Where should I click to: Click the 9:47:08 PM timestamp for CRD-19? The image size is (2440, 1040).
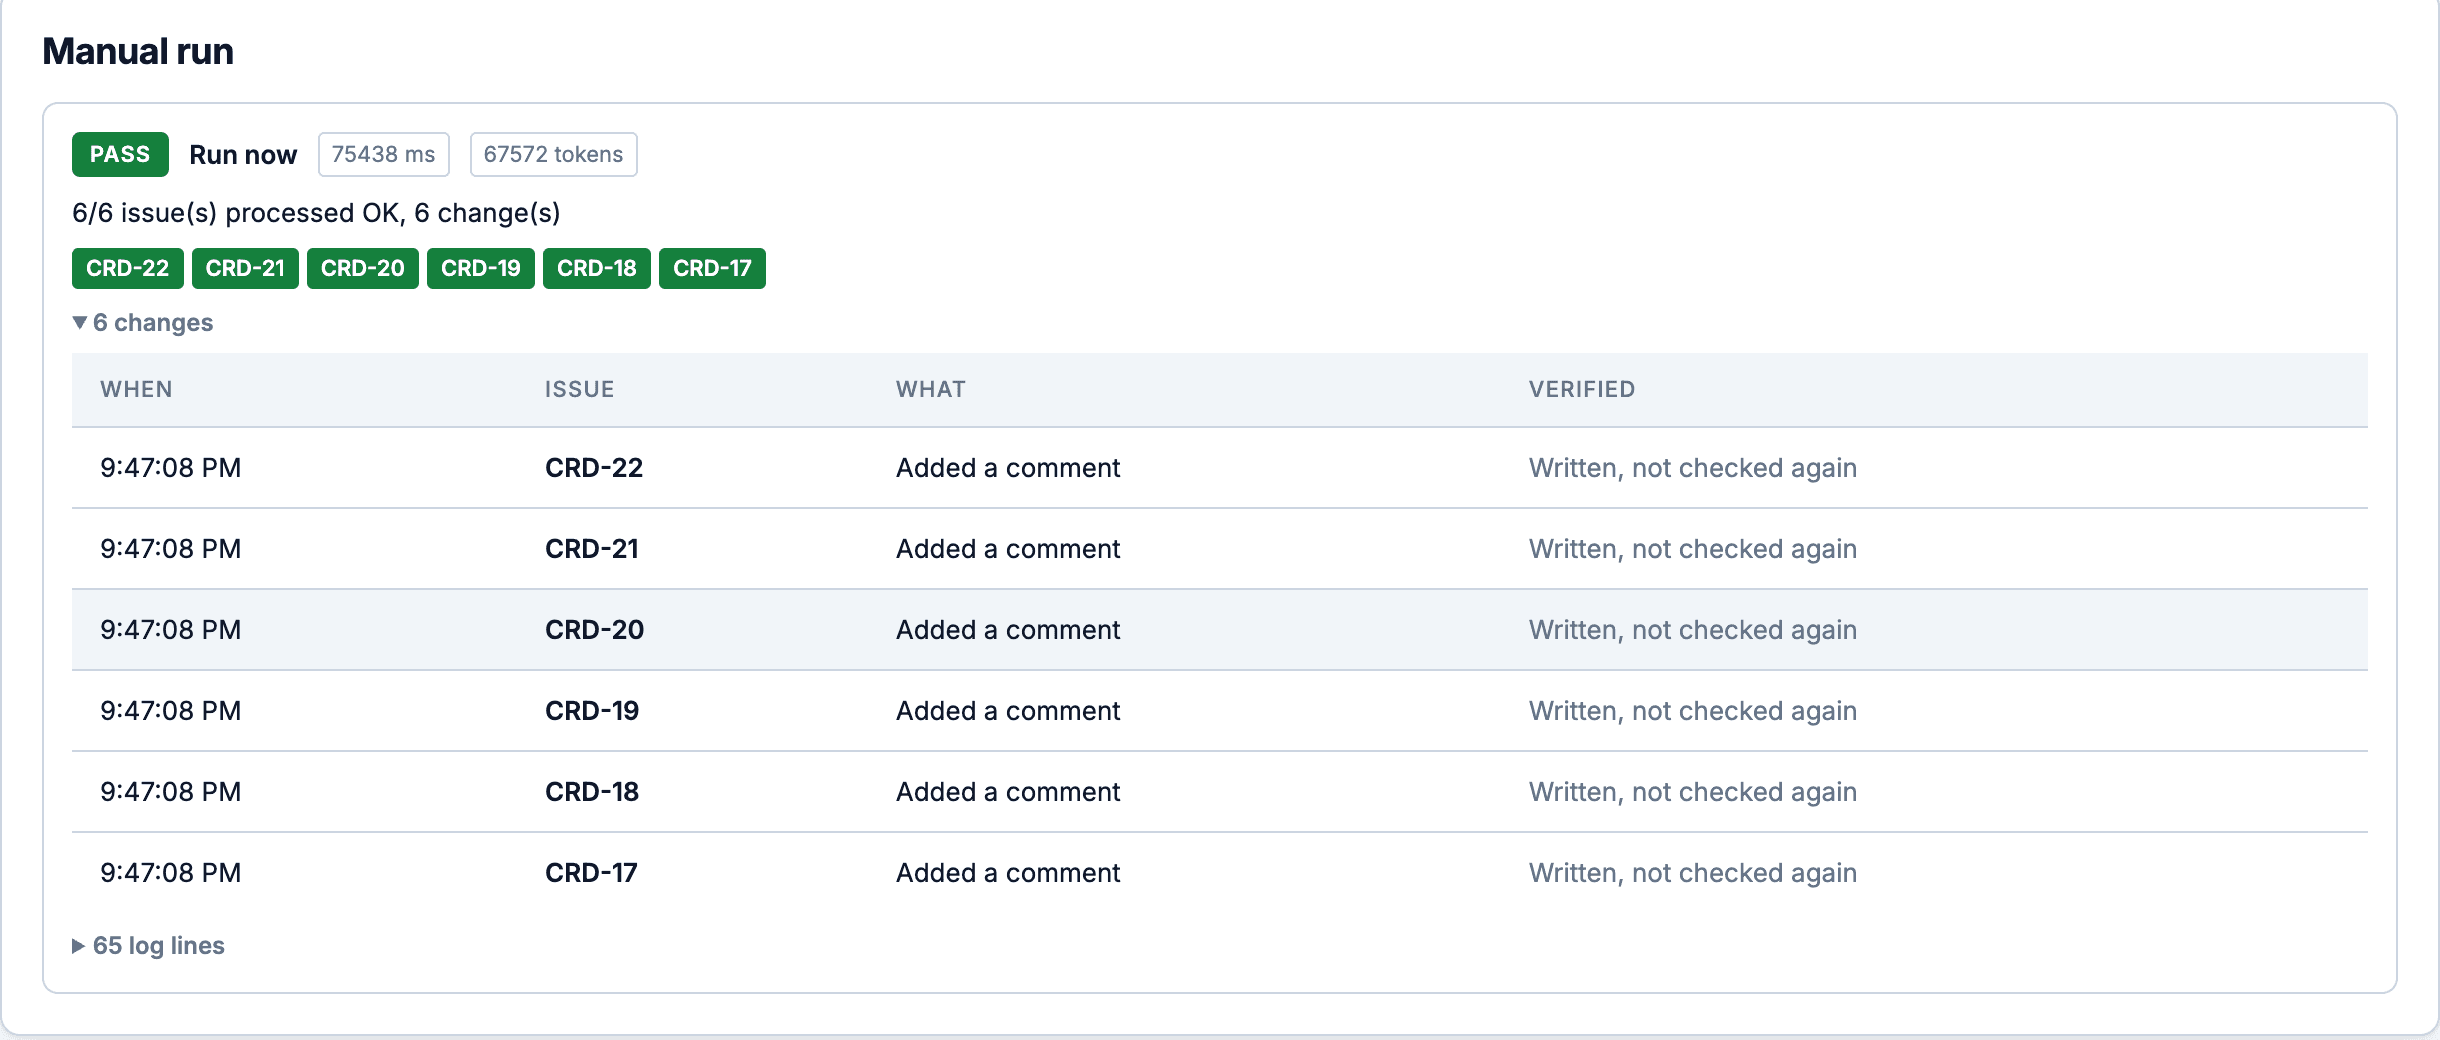tap(171, 711)
